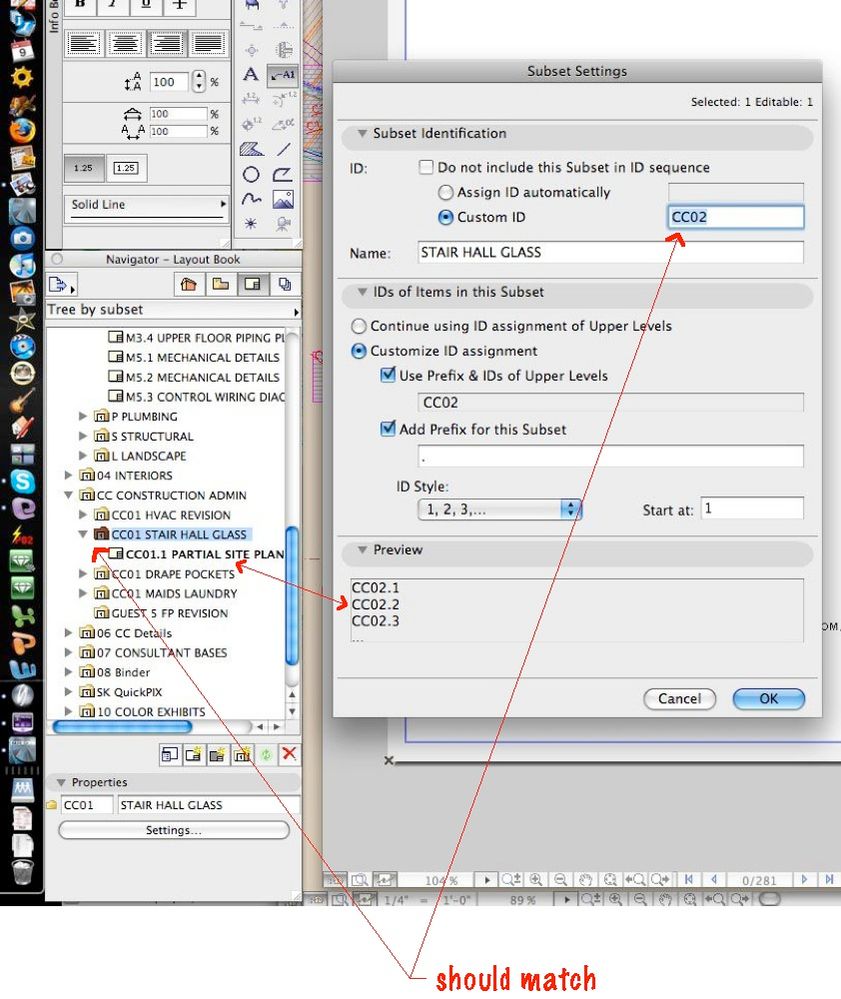Click the green Update icon
The height and width of the screenshot is (999, 841).
[266, 754]
